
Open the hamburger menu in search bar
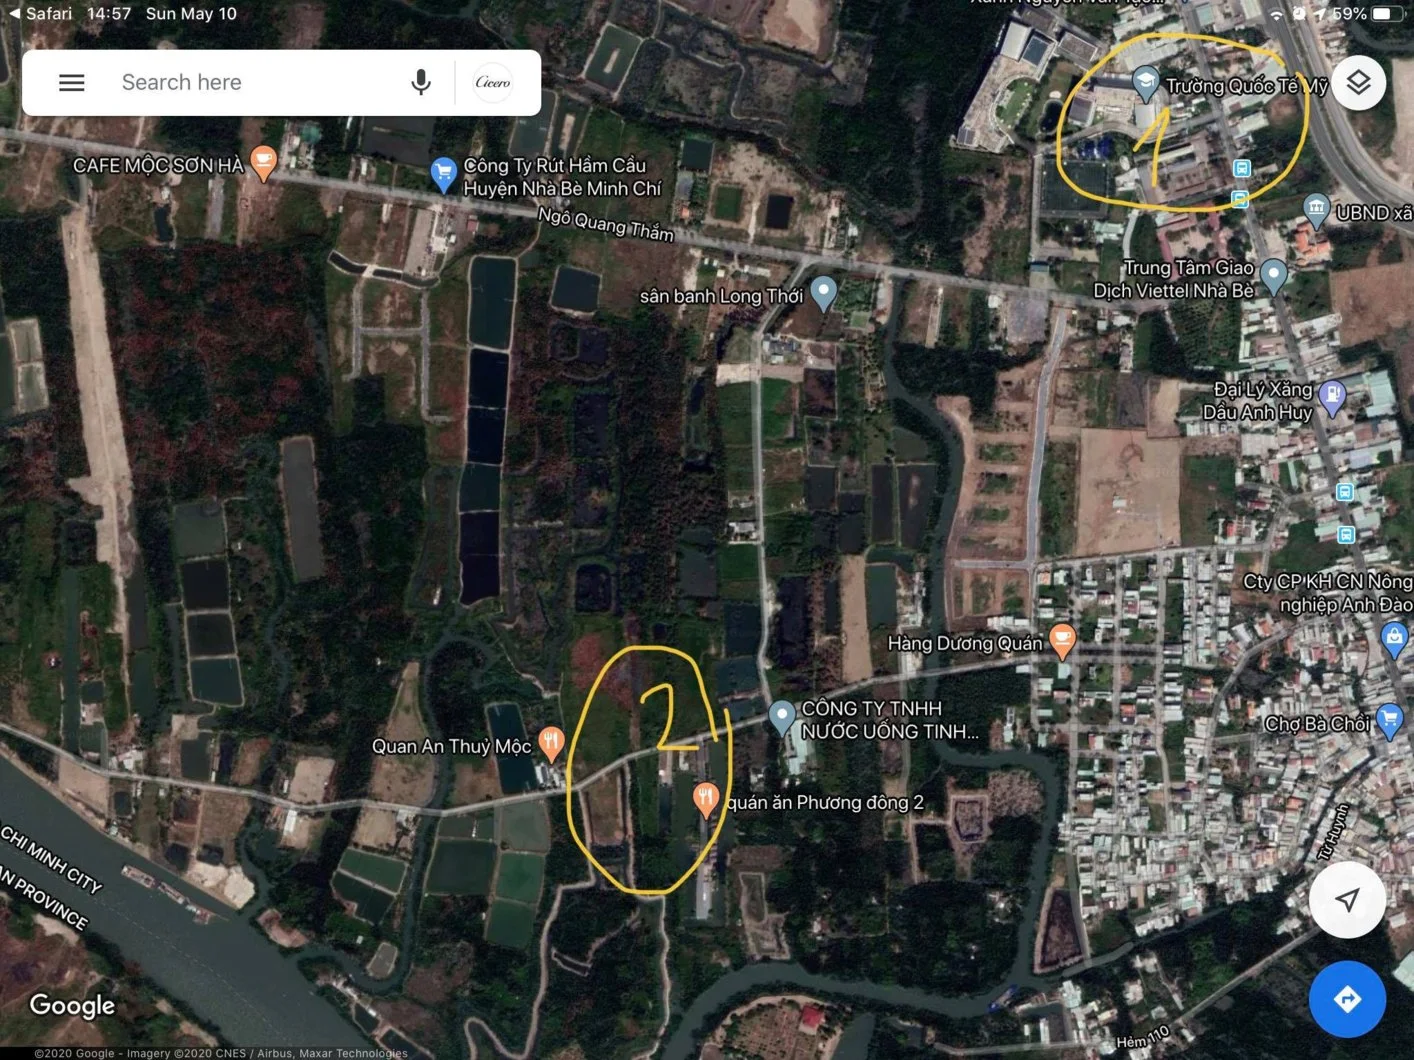coord(71,83)
